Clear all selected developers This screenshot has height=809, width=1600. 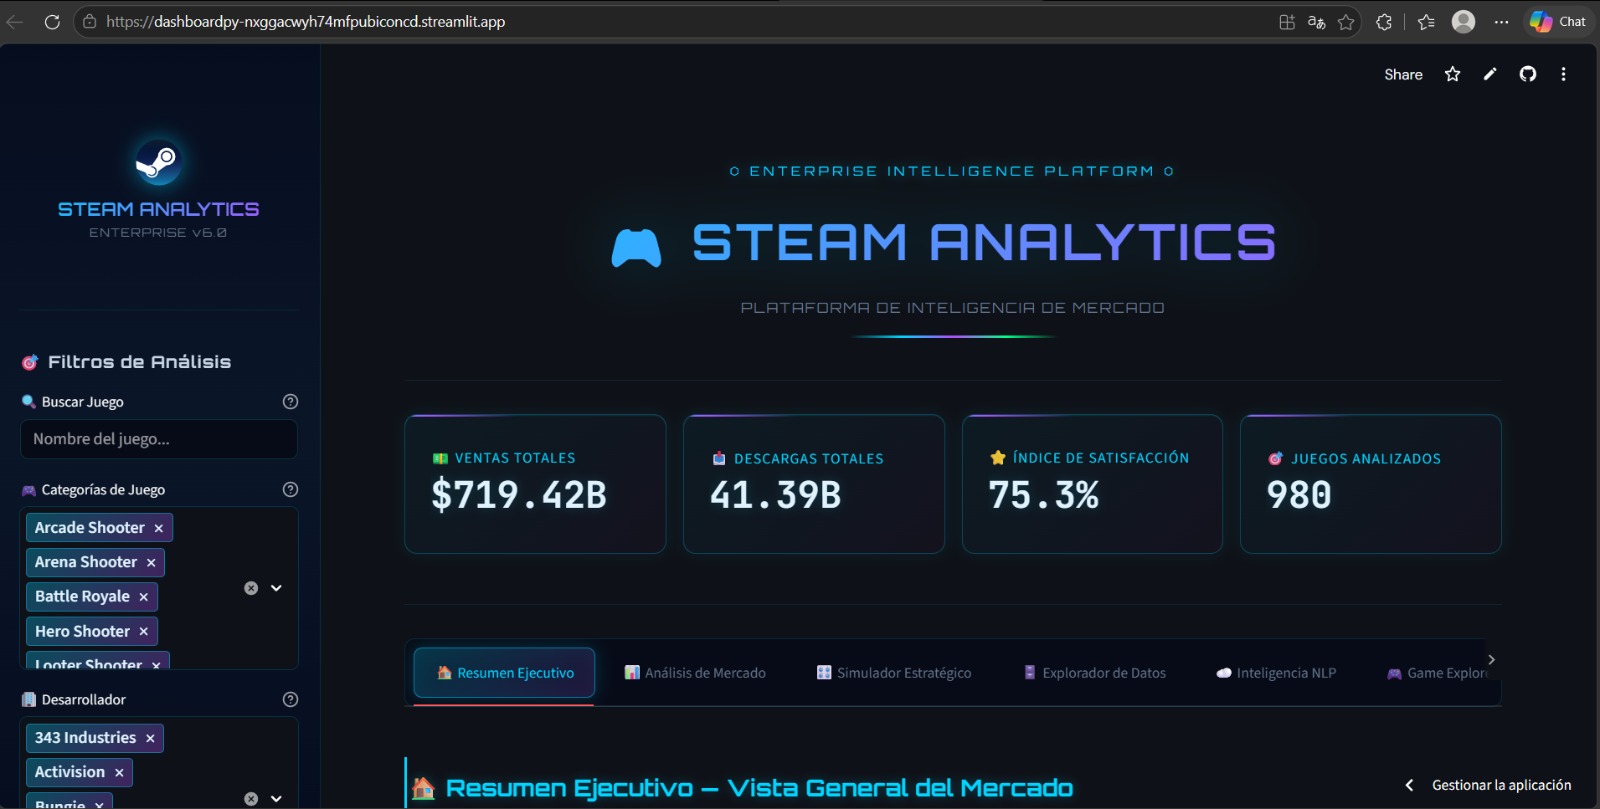point(251,798)
